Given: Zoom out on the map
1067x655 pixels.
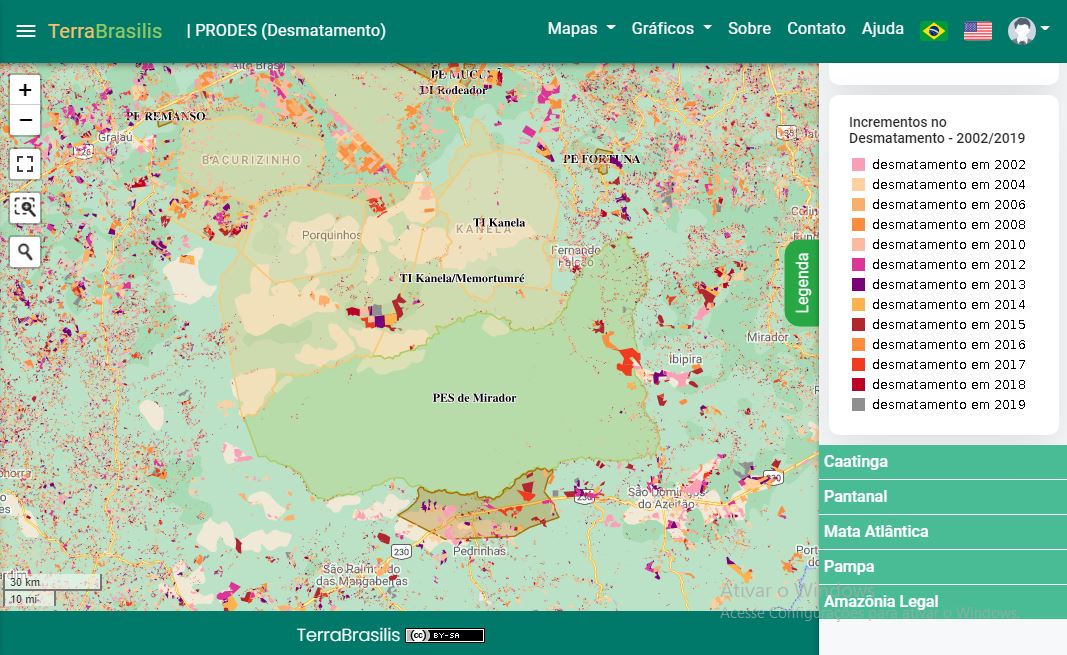Looking at the screenshot, I should [25, 120].
